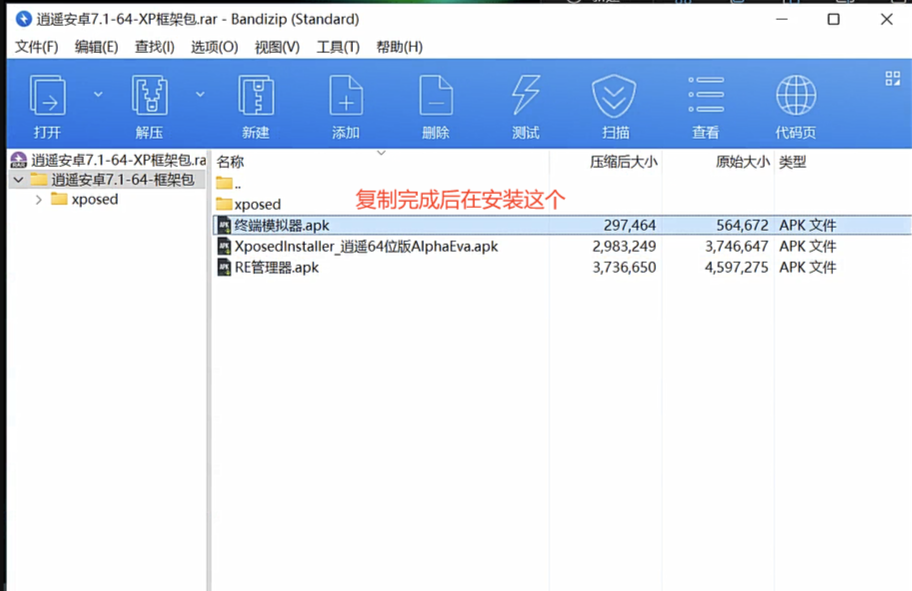Minimize the Bandizip window
Image resolution: width=912 pixels, height=591 pixels.
(782, 19)
